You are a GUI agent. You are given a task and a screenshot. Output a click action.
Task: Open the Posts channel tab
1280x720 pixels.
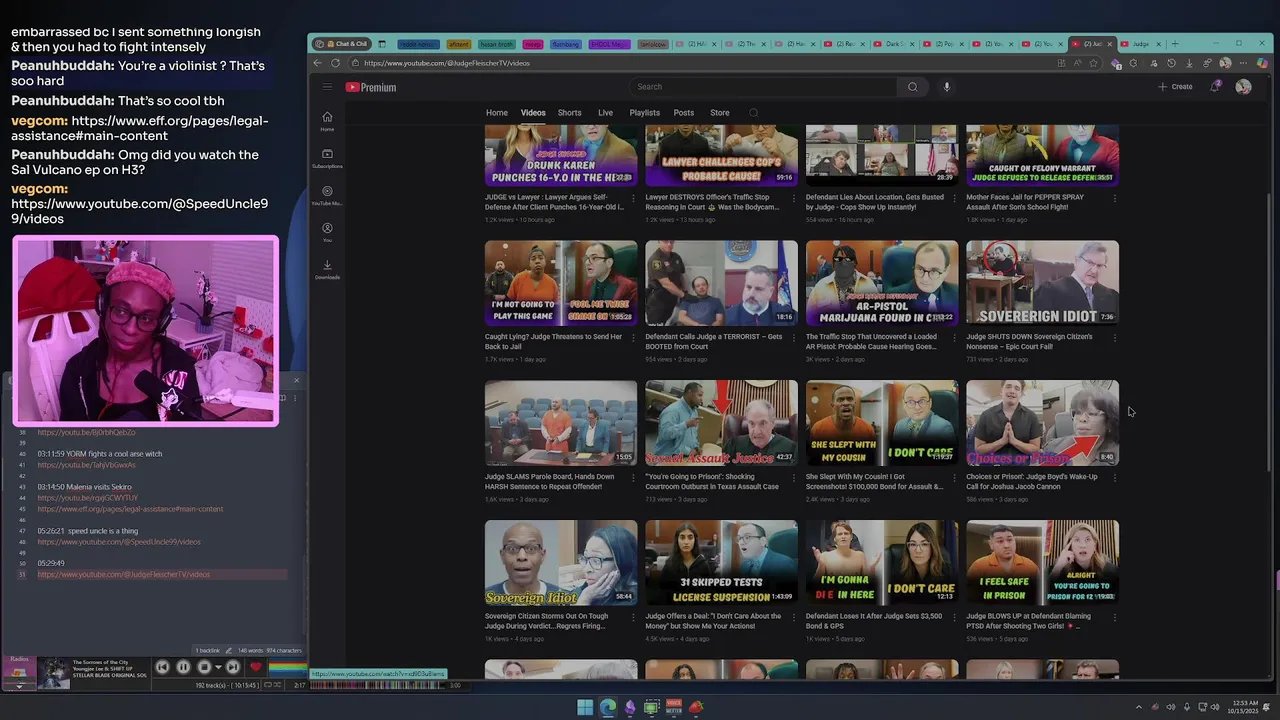tap(684, 113)
